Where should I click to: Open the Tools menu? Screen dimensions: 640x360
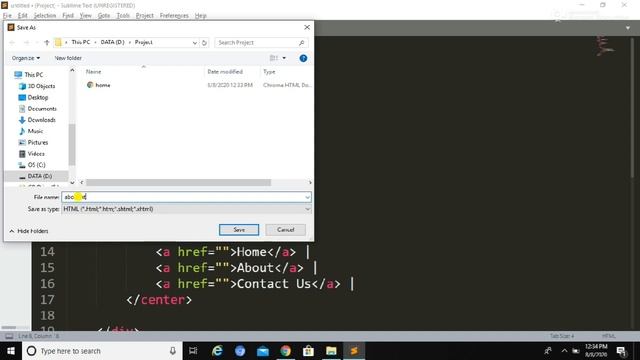pos(123,16)
